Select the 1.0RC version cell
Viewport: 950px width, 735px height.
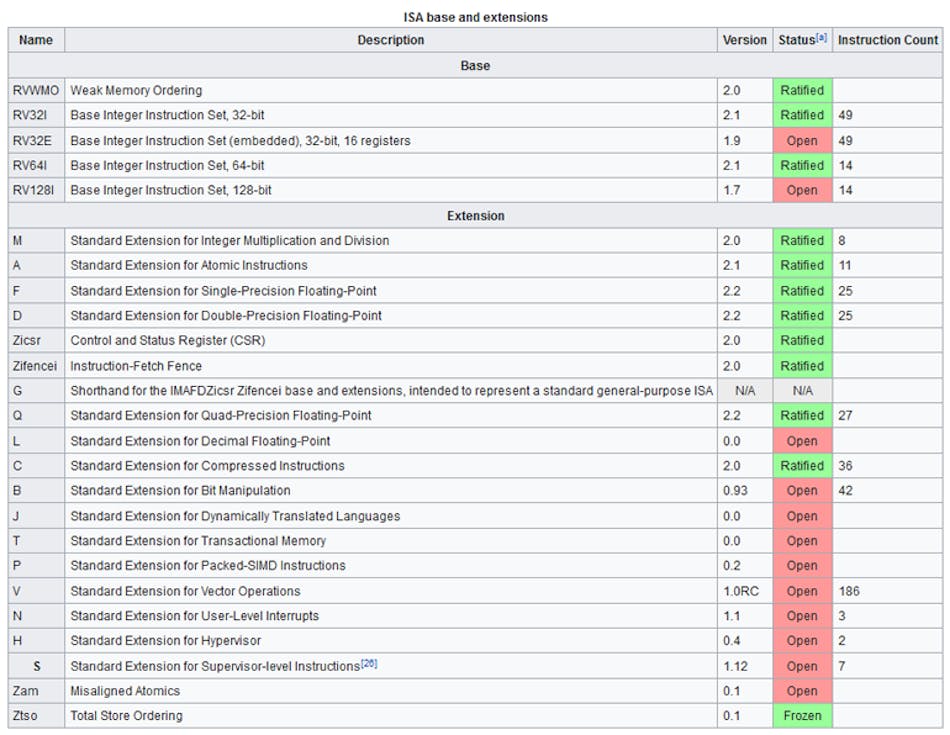pos(740,591)
